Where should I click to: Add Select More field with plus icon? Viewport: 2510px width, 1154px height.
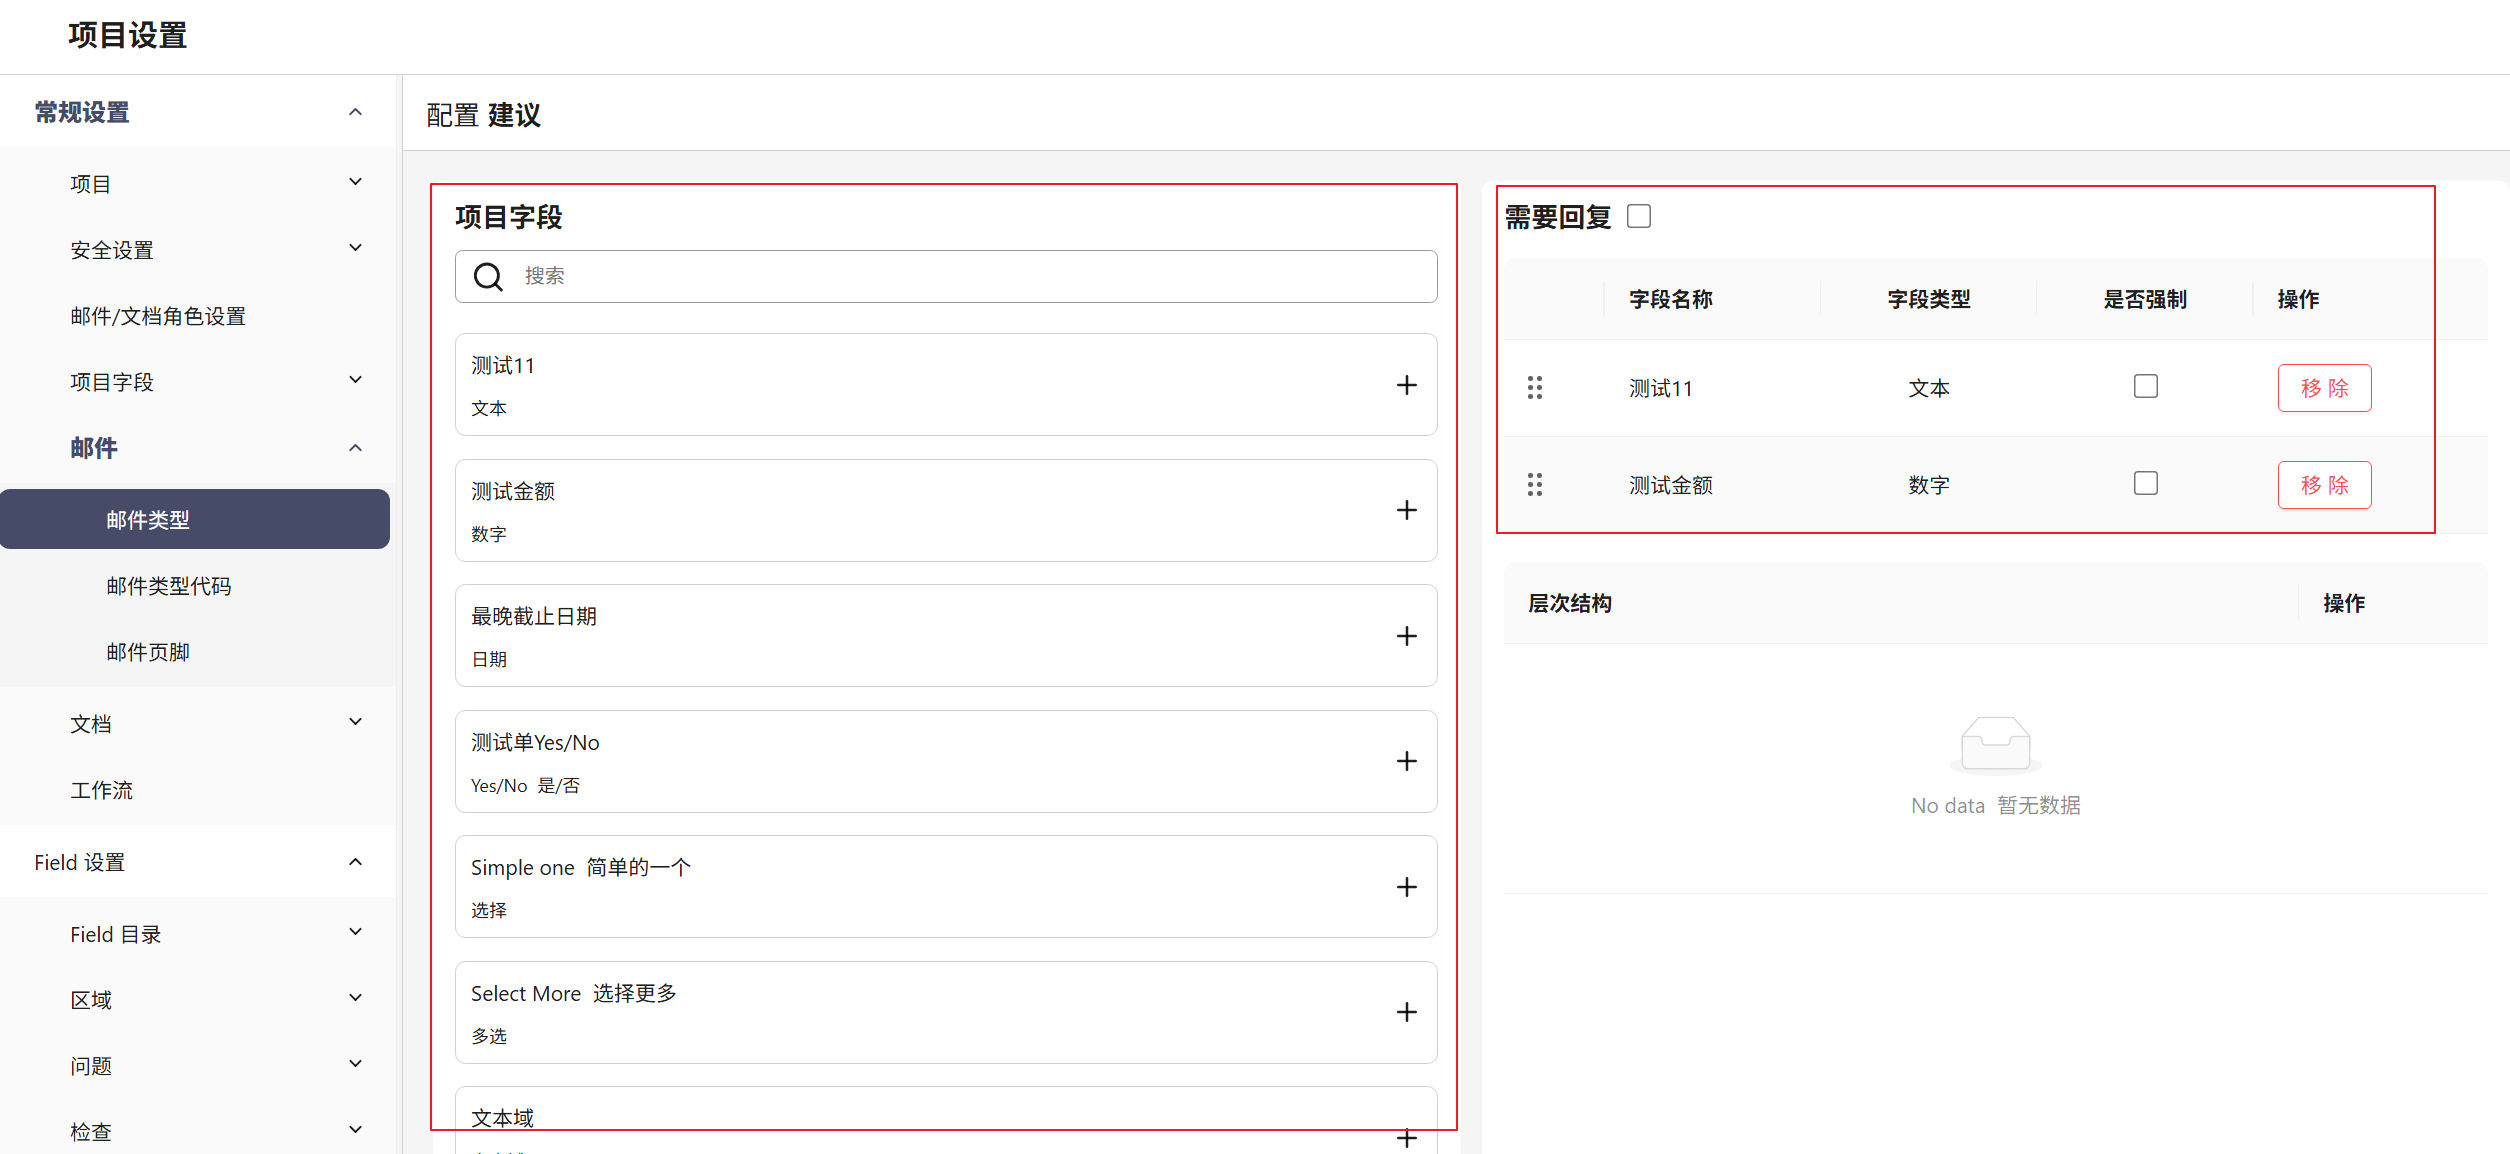(x=1406, y=1012)
